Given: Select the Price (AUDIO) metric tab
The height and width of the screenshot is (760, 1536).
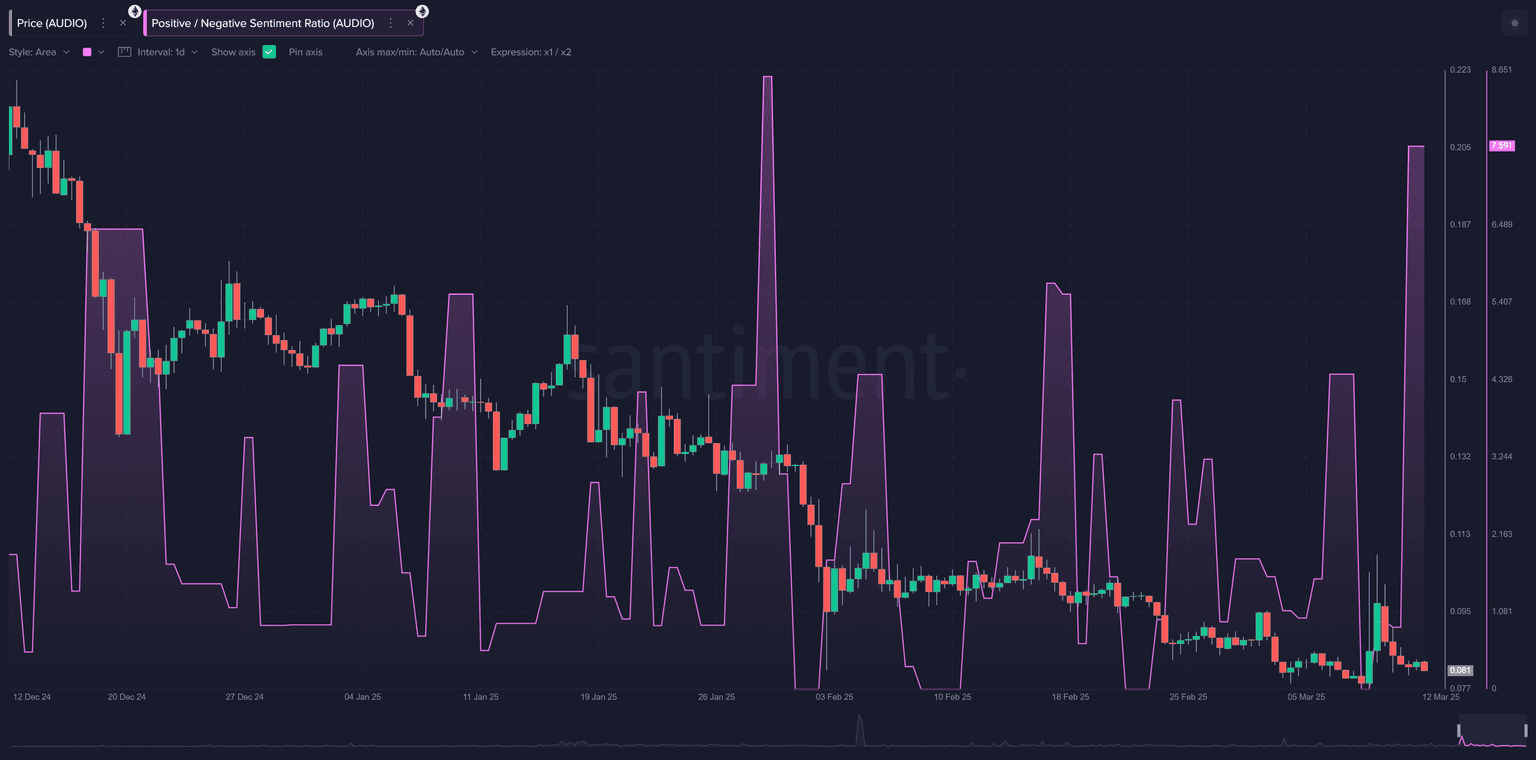Looking at the screenshot, I should coord(52,23).
